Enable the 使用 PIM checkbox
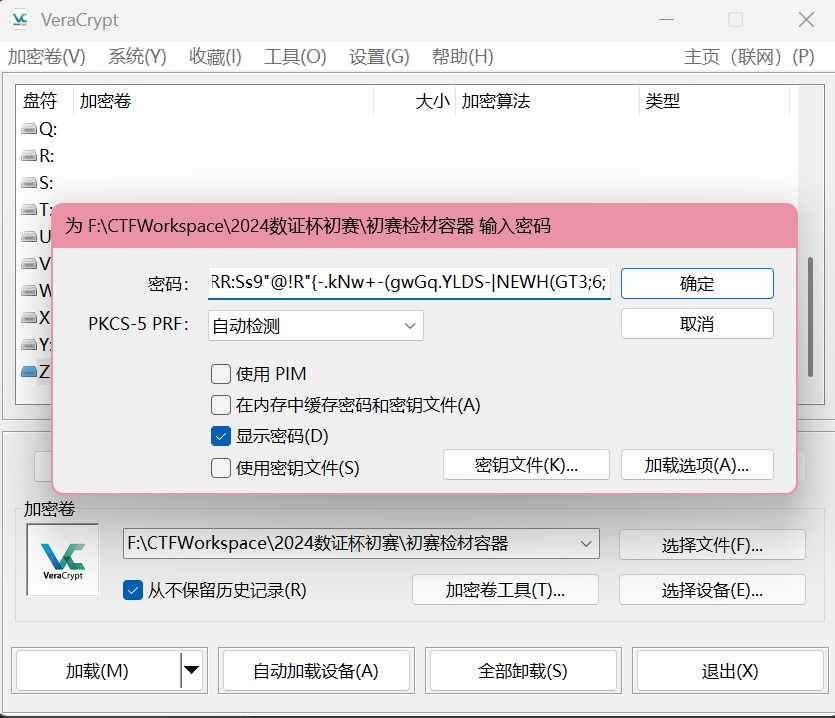Screen dimensions: 835x718 point(220,374)
